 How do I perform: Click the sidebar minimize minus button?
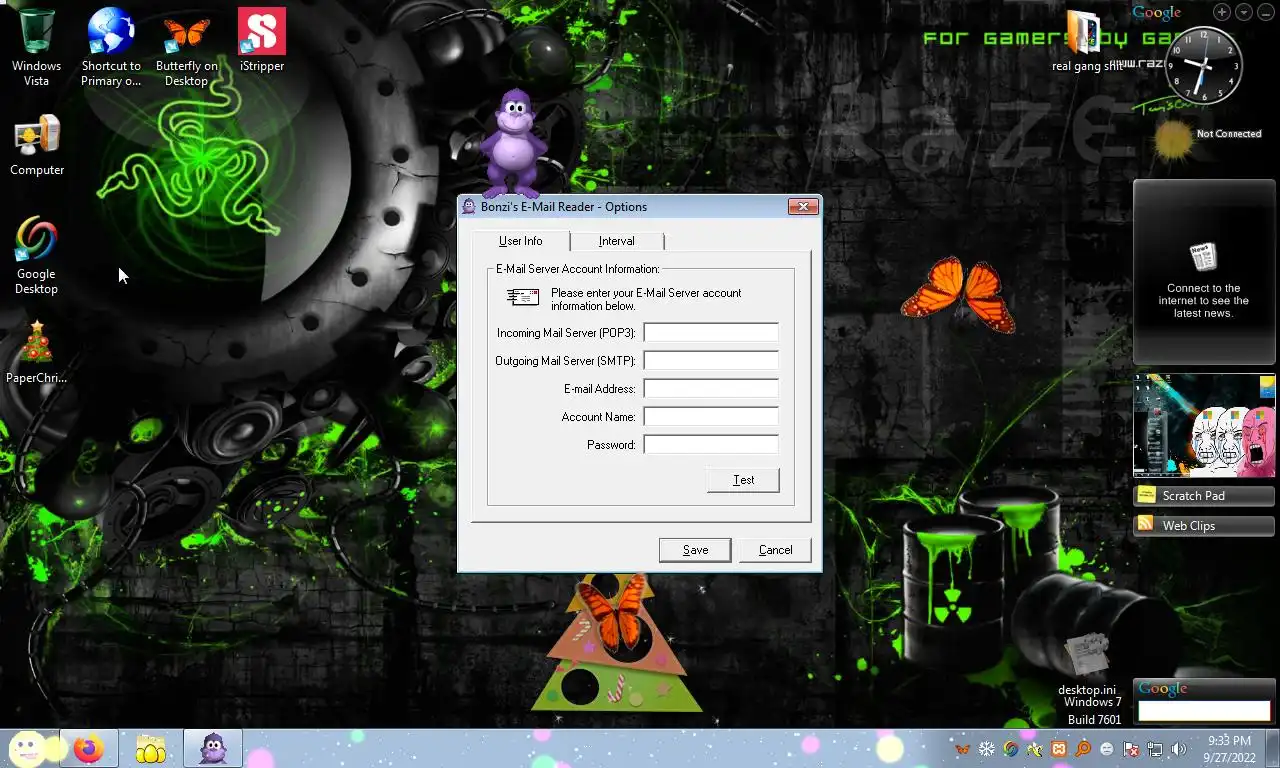point(1265,12)
